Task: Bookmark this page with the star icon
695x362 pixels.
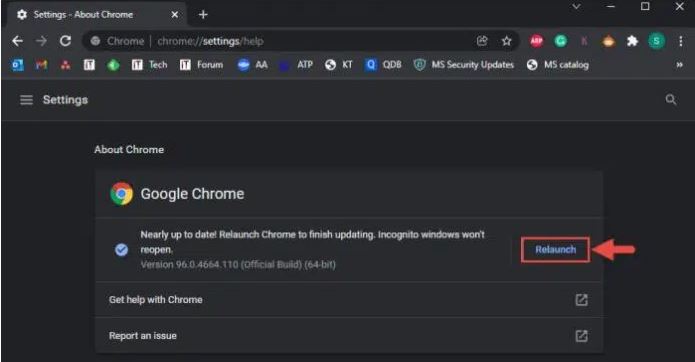Action: pyautogui.click(x=506, y=41)
